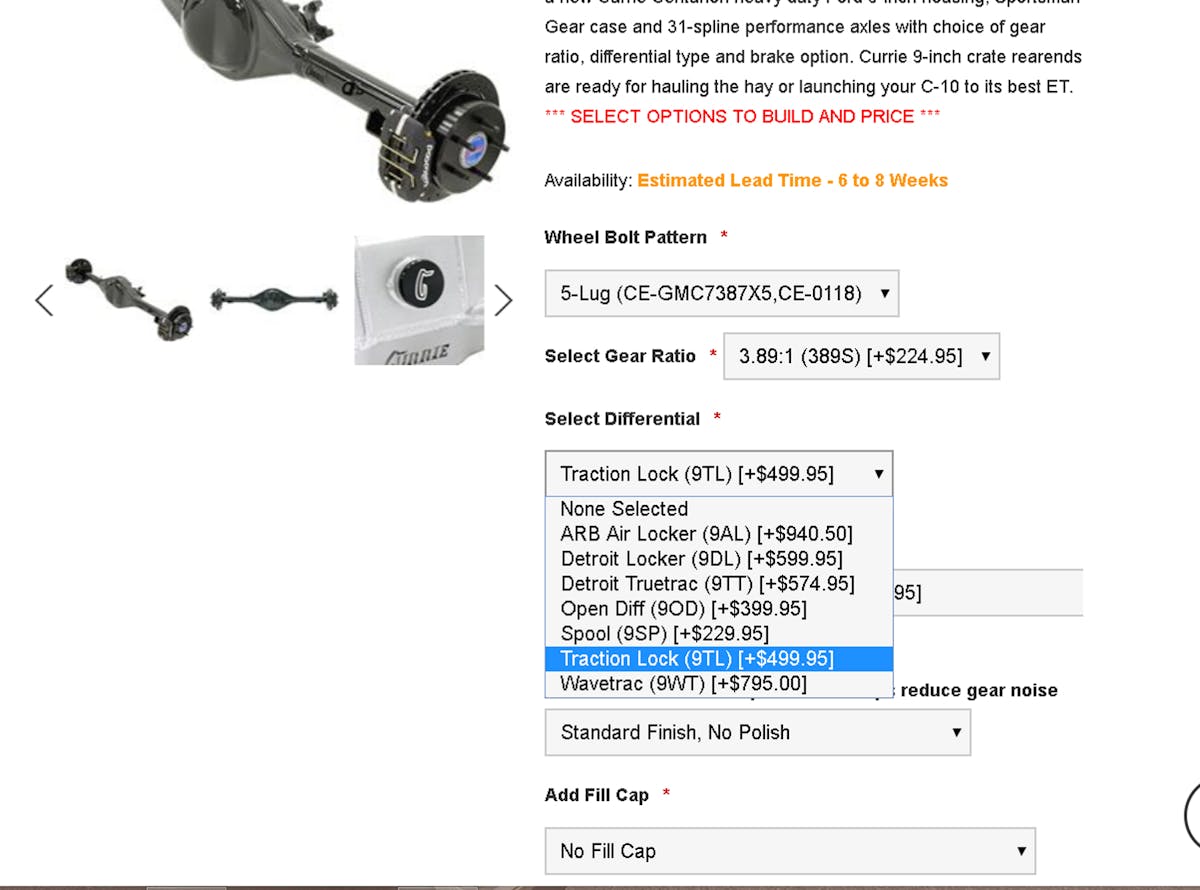Show next product image with right arrow
Screen dimensions: 1200x890
click(503, 300)
